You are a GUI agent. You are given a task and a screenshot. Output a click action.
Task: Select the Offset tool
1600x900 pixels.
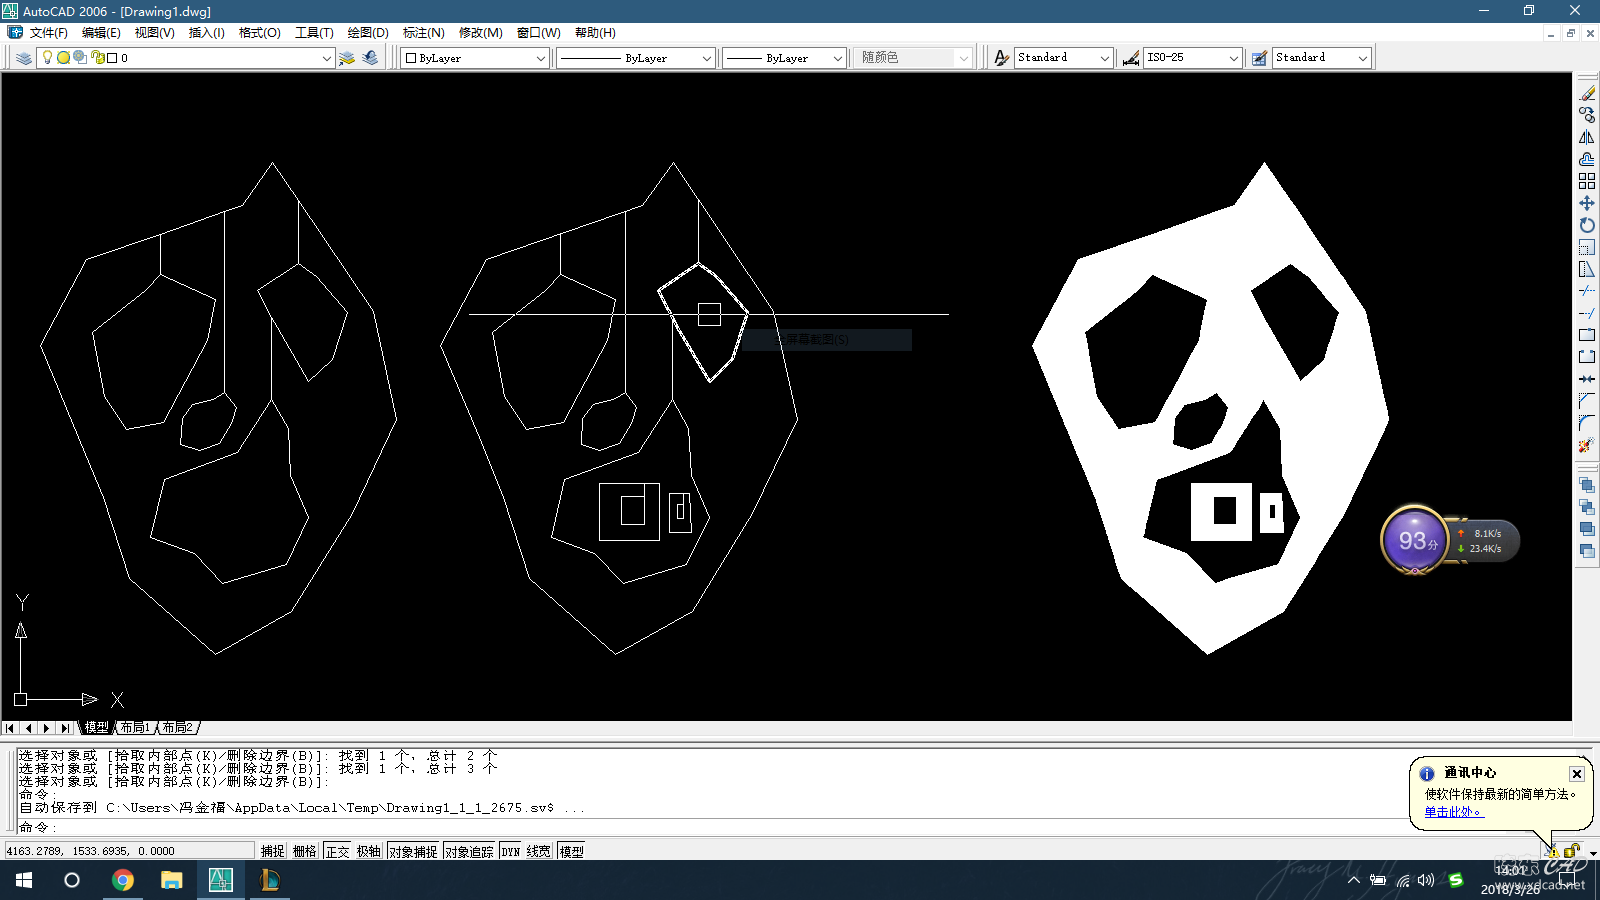pos(1587,159)
